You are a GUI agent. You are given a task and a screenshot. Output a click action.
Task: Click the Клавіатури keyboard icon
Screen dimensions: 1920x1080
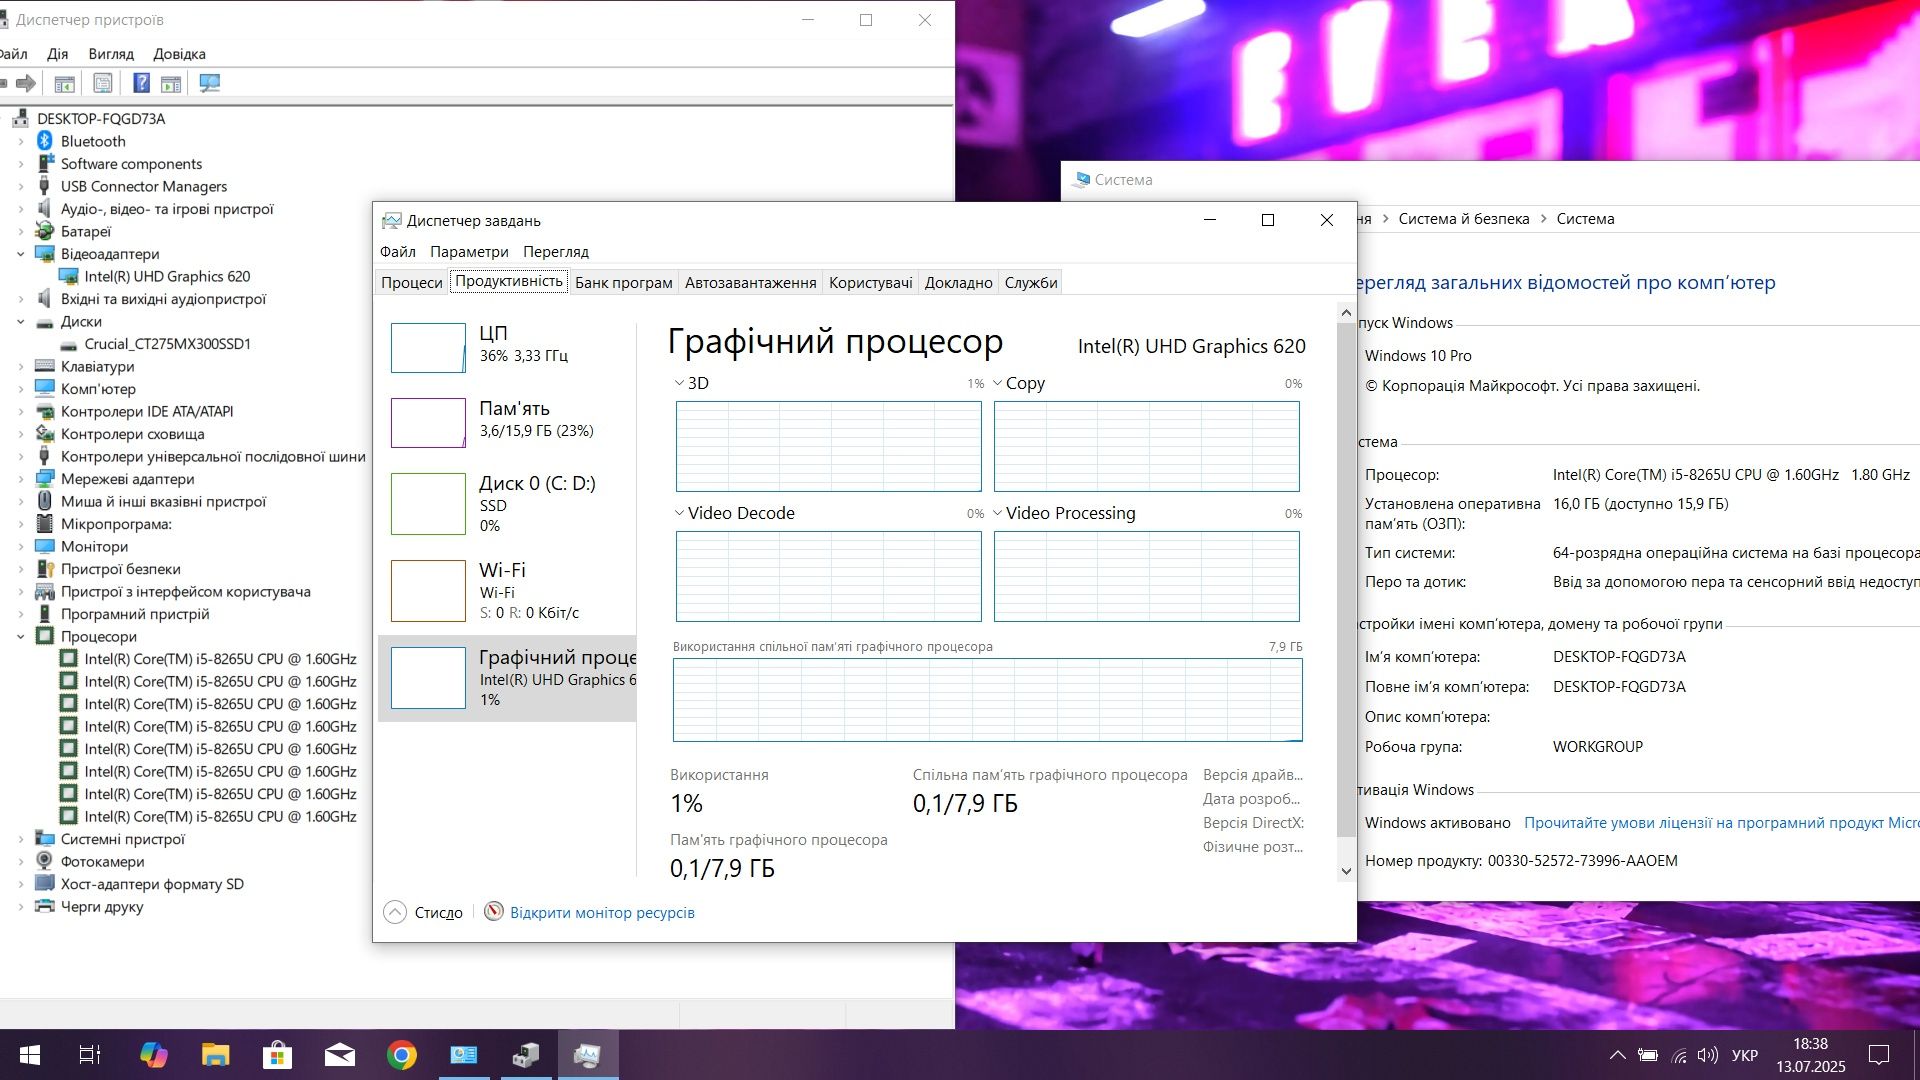pos(45,366)
